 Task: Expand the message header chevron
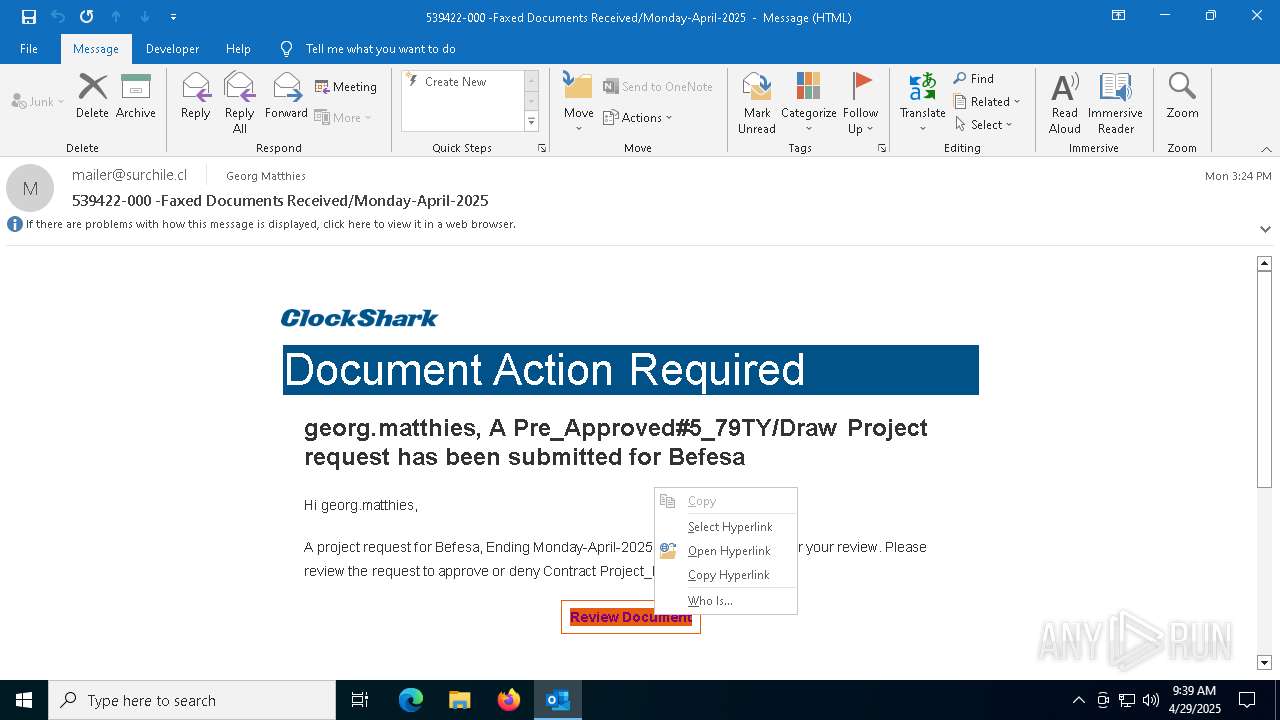coord(1265,229)
